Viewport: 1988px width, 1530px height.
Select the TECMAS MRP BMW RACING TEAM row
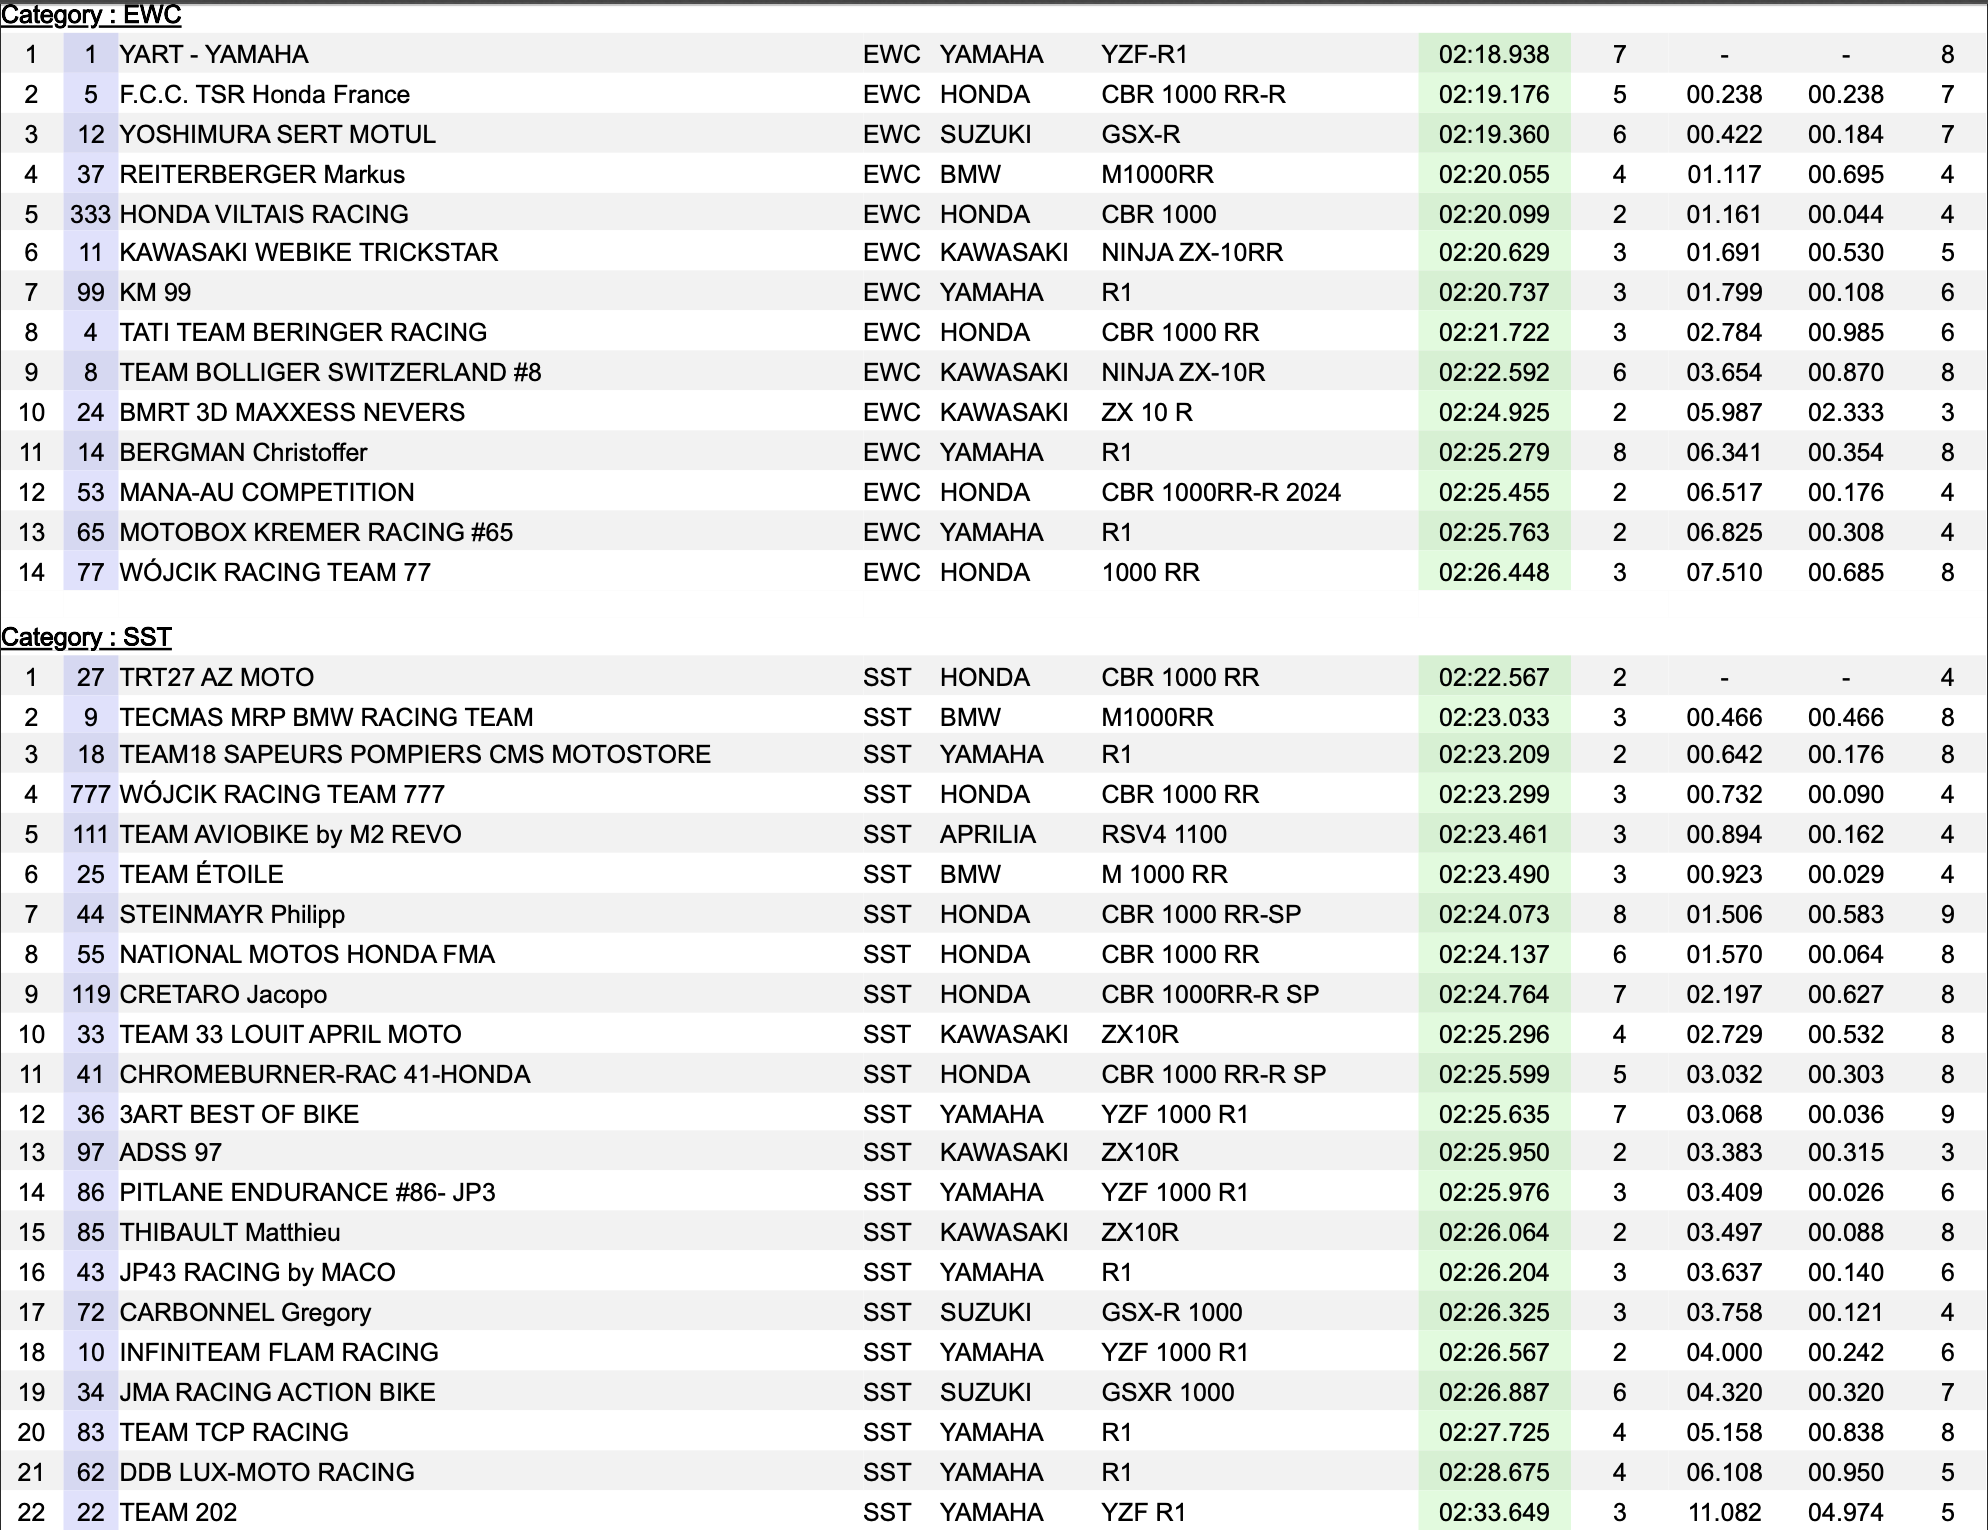coord(326,718)
